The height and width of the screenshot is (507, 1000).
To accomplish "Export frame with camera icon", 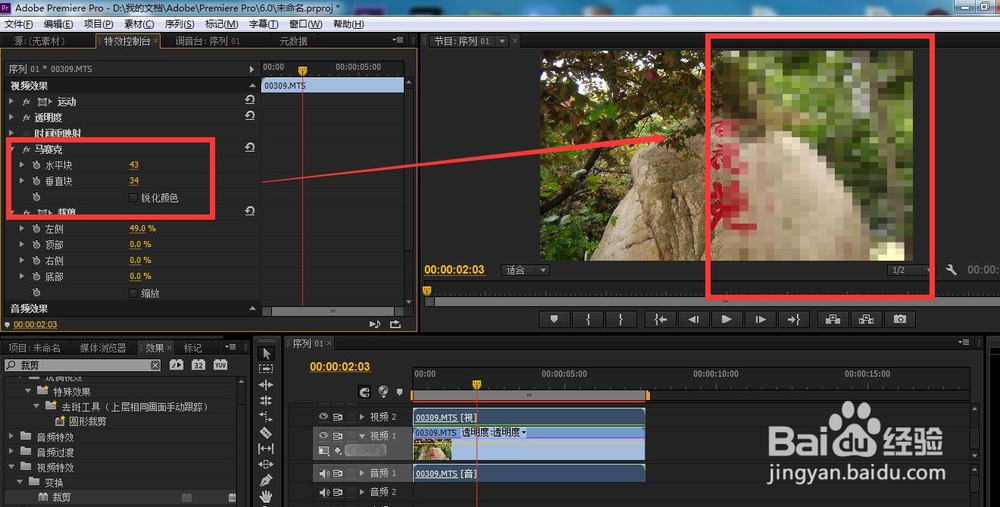I will point(900,320).
